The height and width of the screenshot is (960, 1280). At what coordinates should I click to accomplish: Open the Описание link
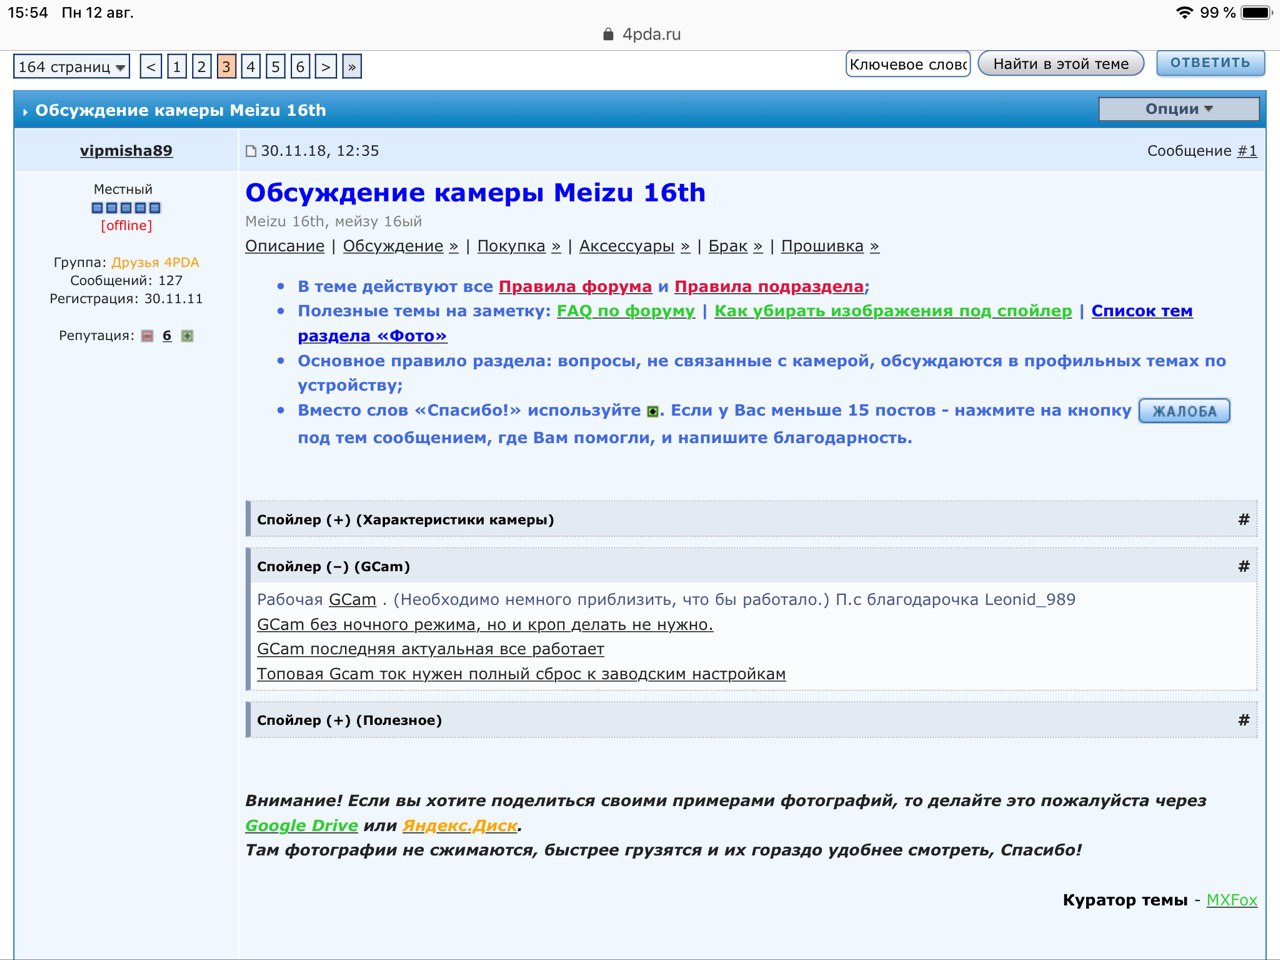pyautogui.click(x=285, y=246)
